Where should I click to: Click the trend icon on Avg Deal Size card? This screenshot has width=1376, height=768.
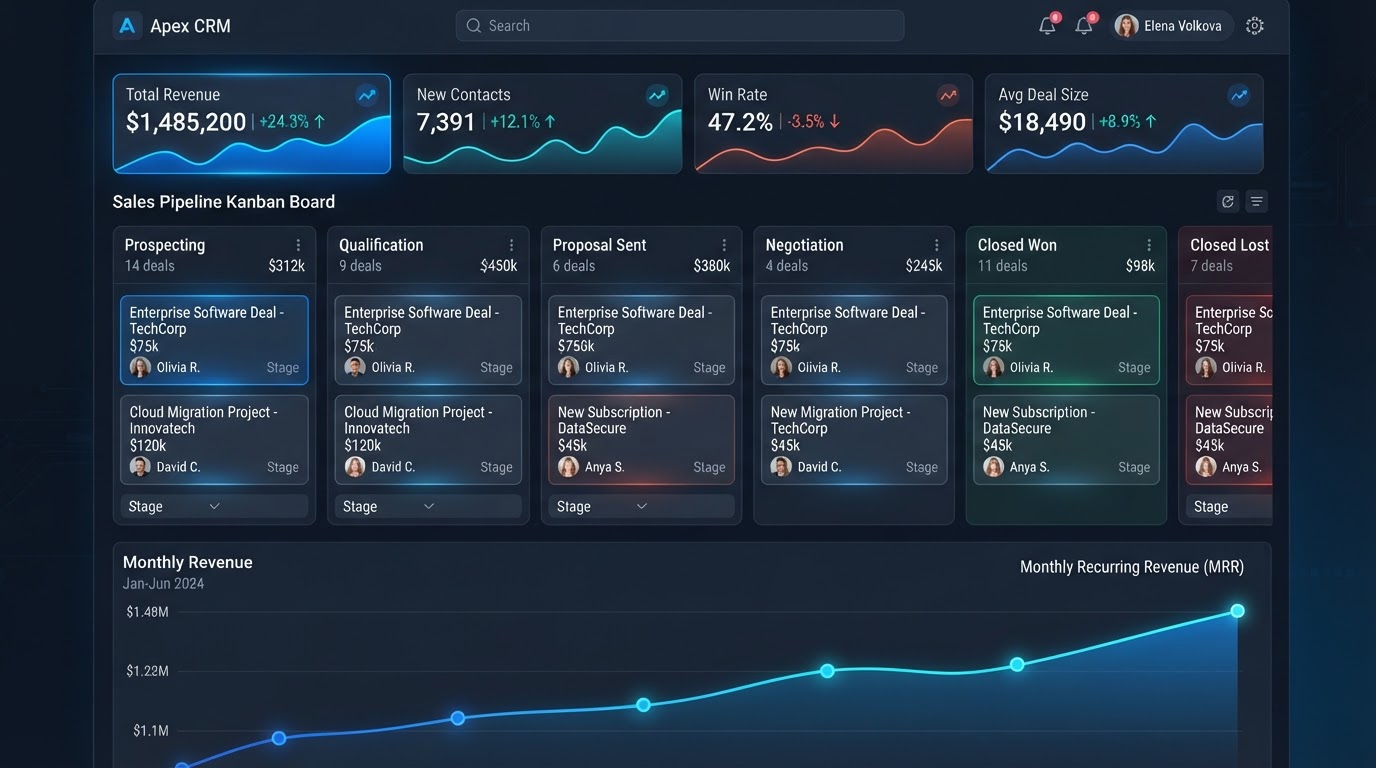[x=1239, y=96]
